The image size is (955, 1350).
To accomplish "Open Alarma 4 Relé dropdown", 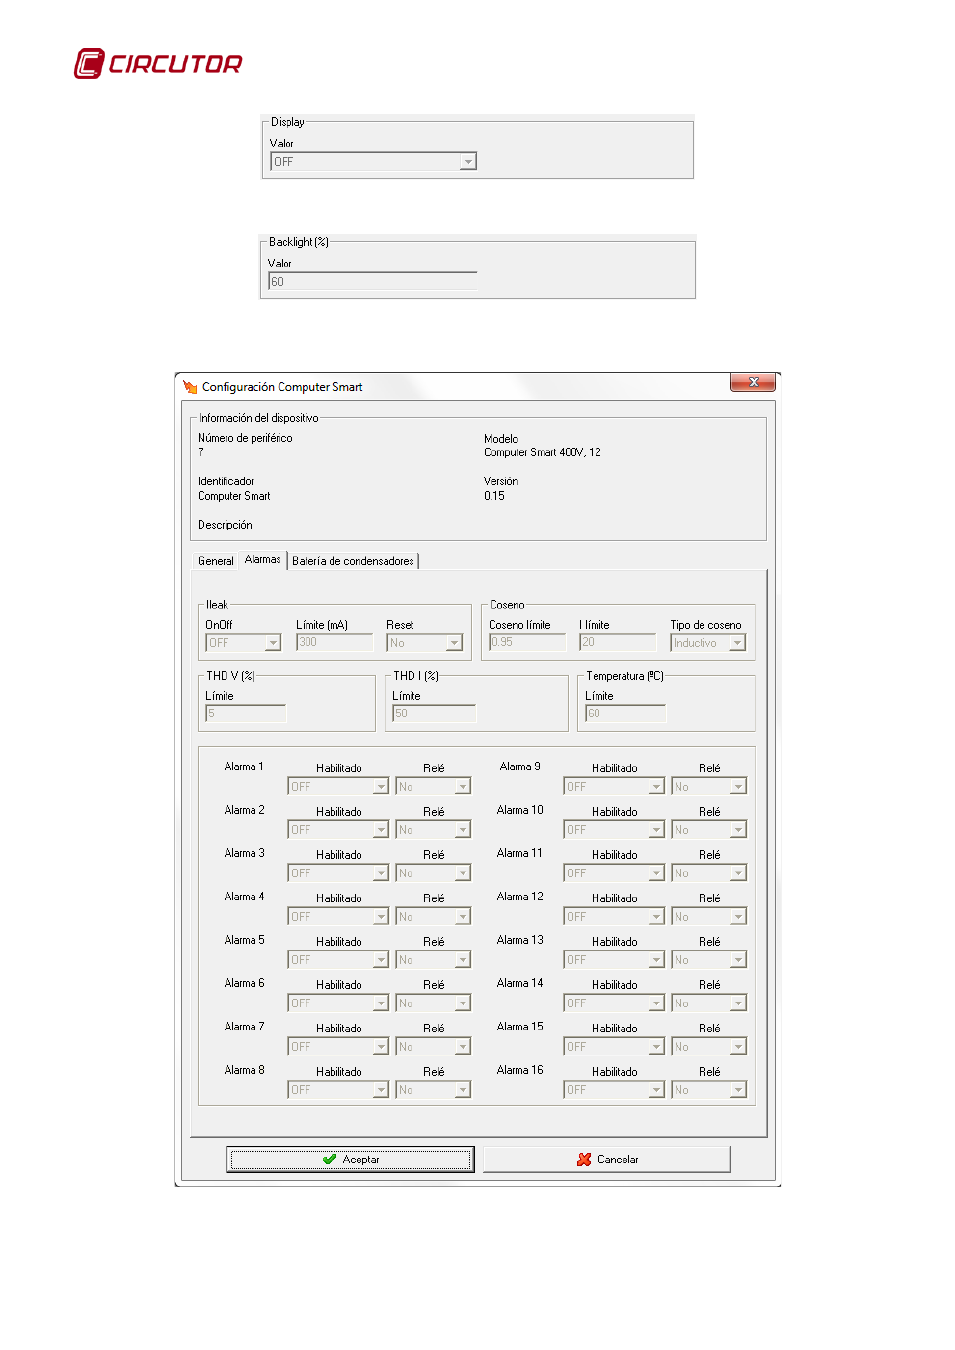I will pyautogui.click(x=433, y=917).
